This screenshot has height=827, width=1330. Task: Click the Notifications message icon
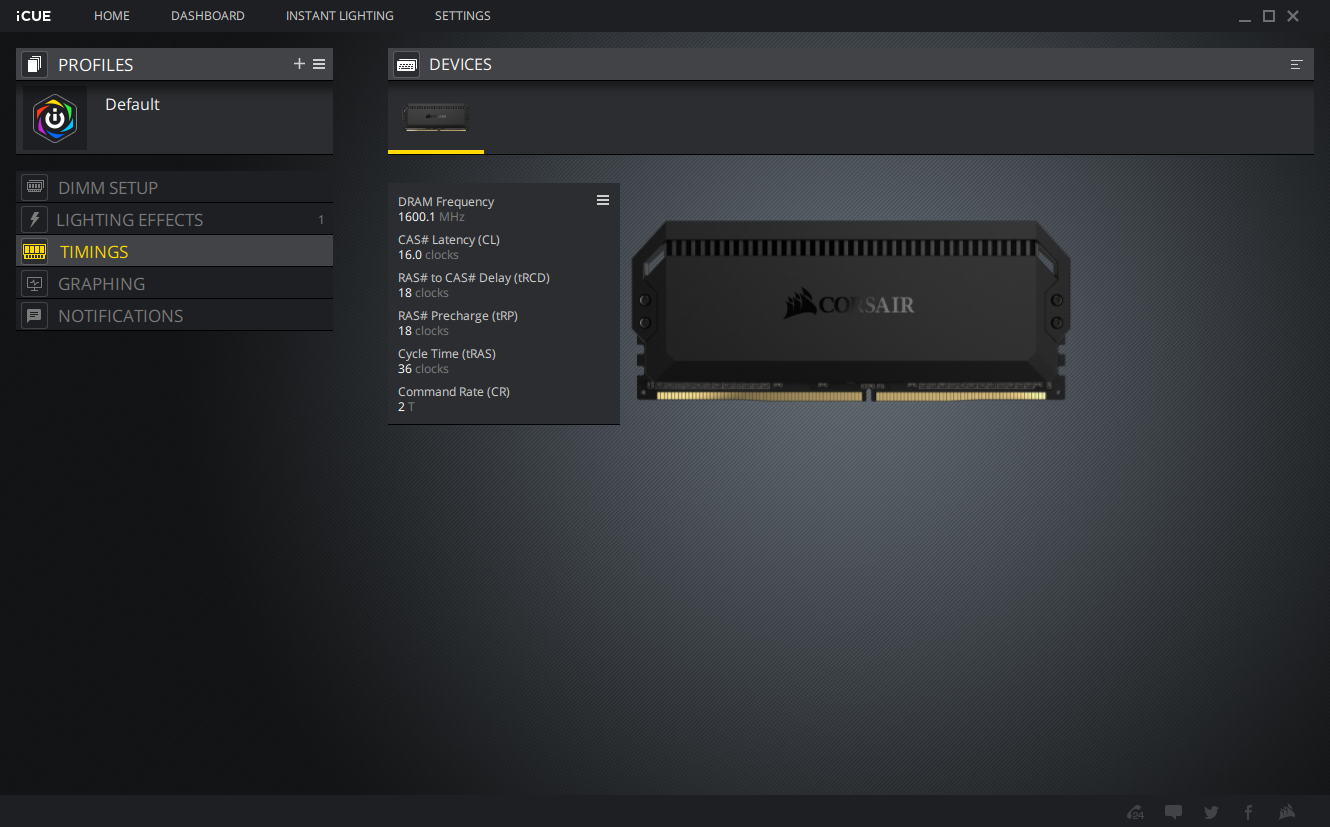point(35,315)
